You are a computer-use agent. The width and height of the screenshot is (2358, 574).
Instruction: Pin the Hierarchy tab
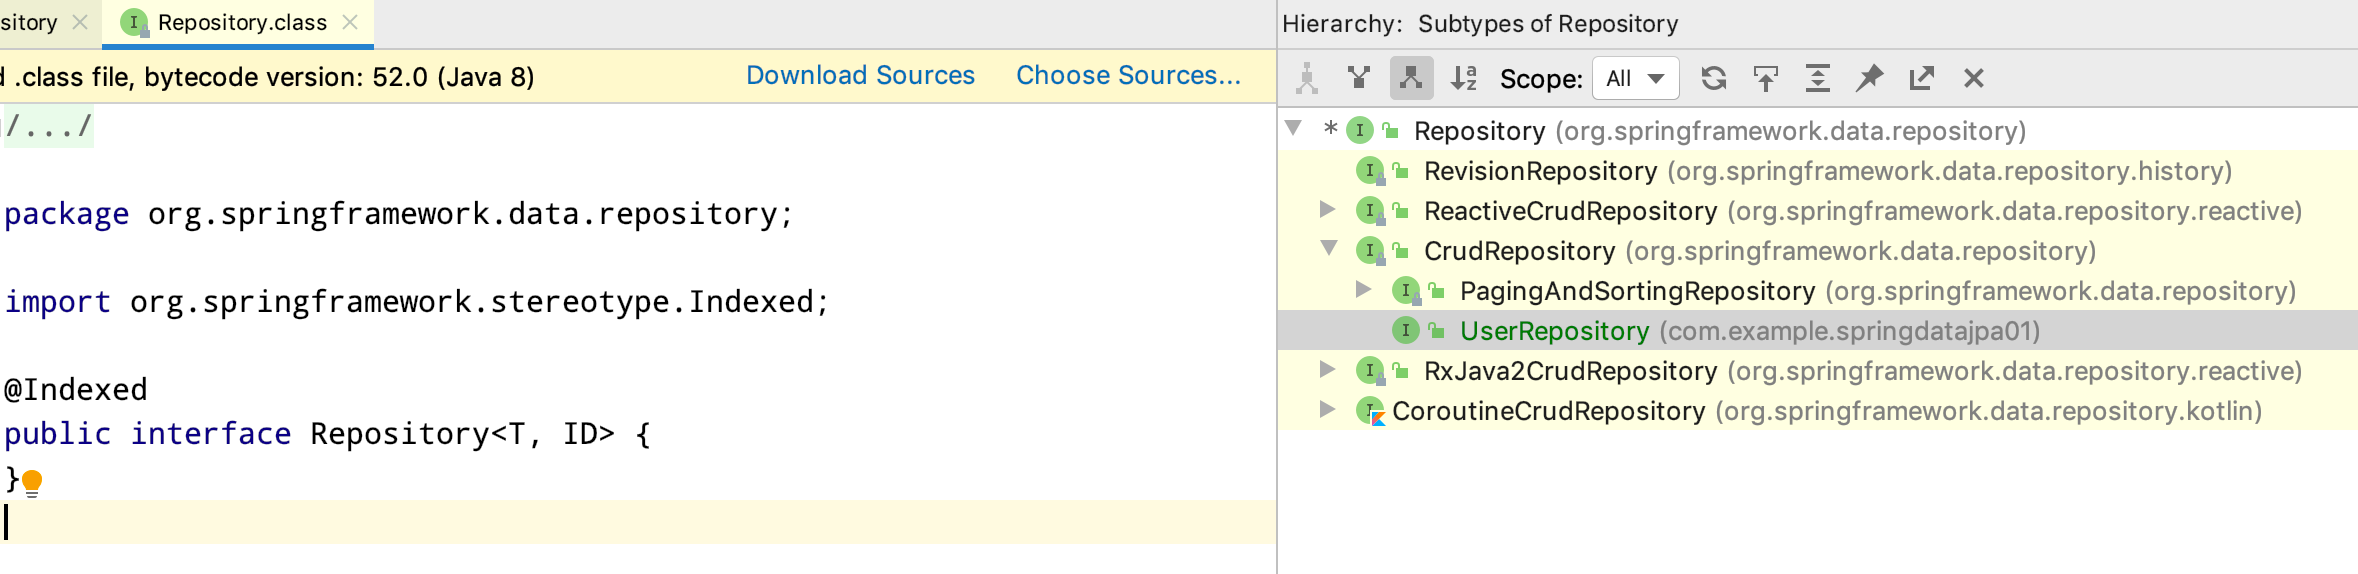point(1869,78)
